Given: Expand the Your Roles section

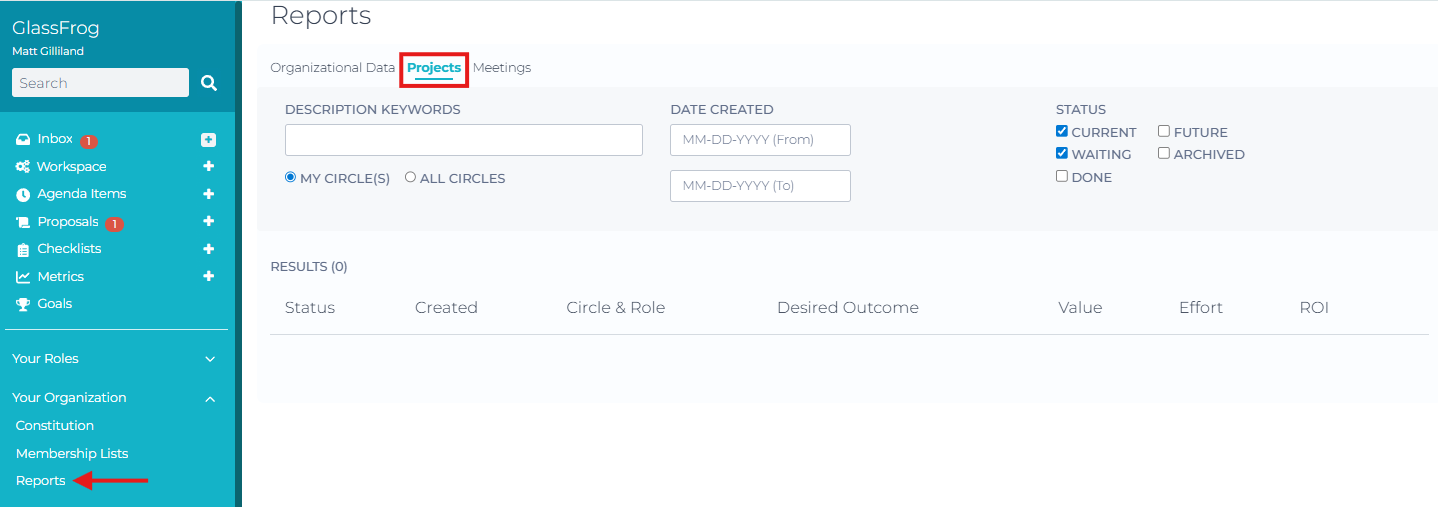Looking at the screenshot, I should click(210, 359).
